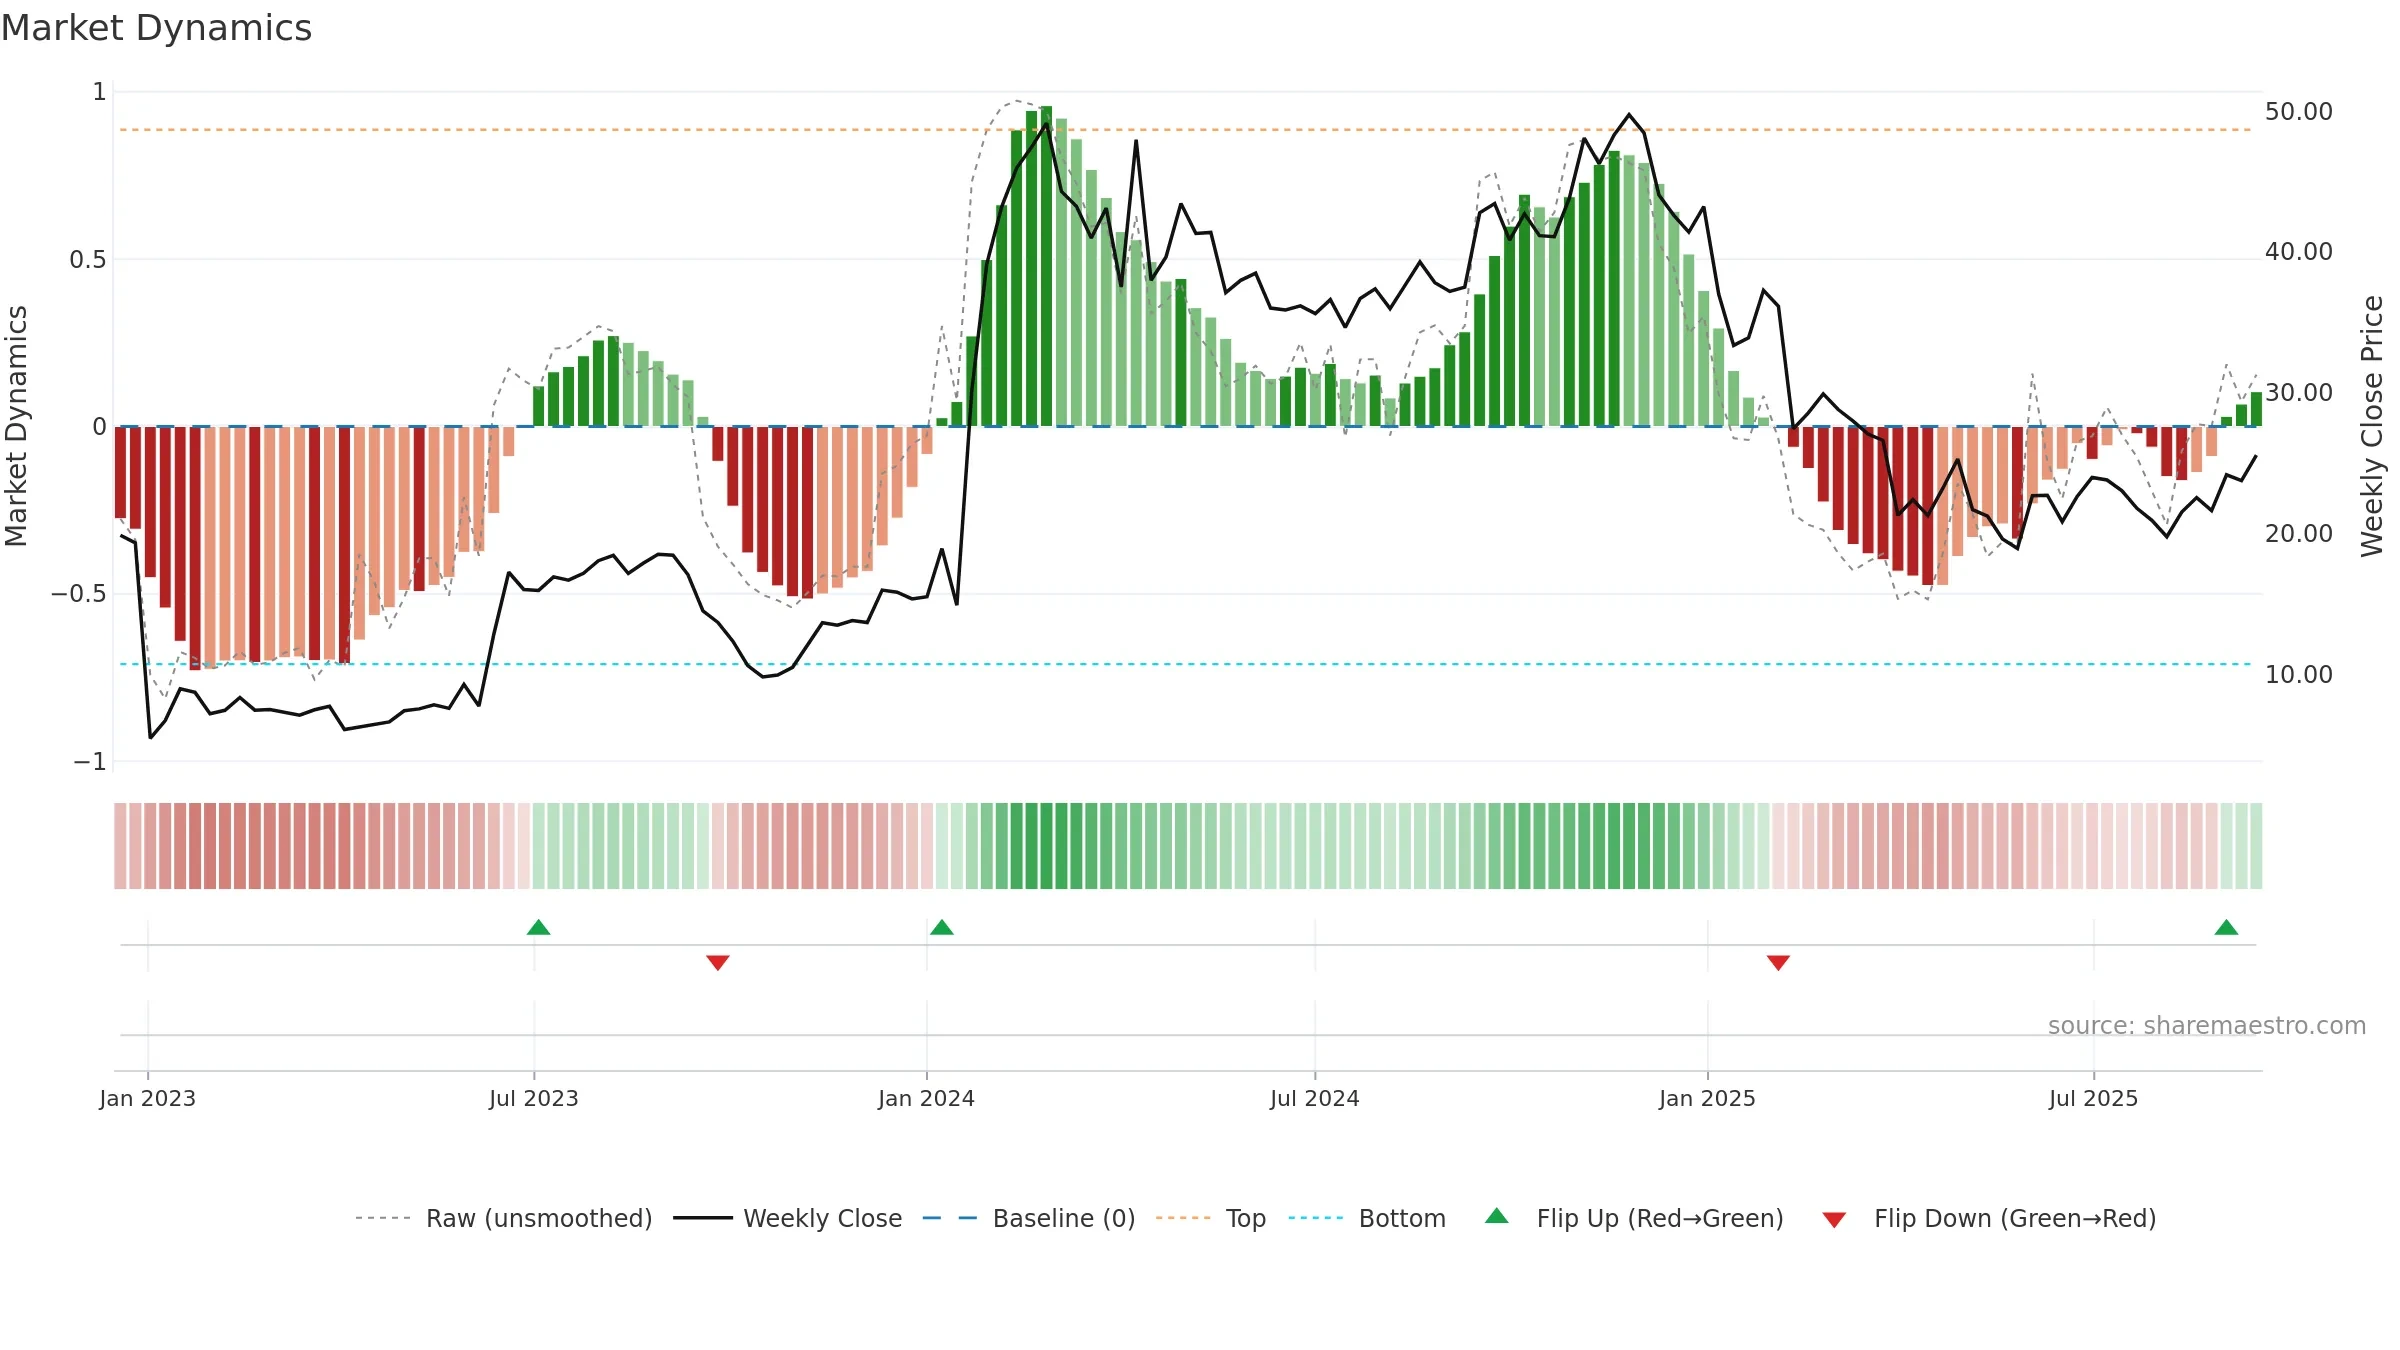Screen dimensions: 2400x1350
Task: Click the Jan 2023 x-axis label
Action: click(x=148, y=1098)
